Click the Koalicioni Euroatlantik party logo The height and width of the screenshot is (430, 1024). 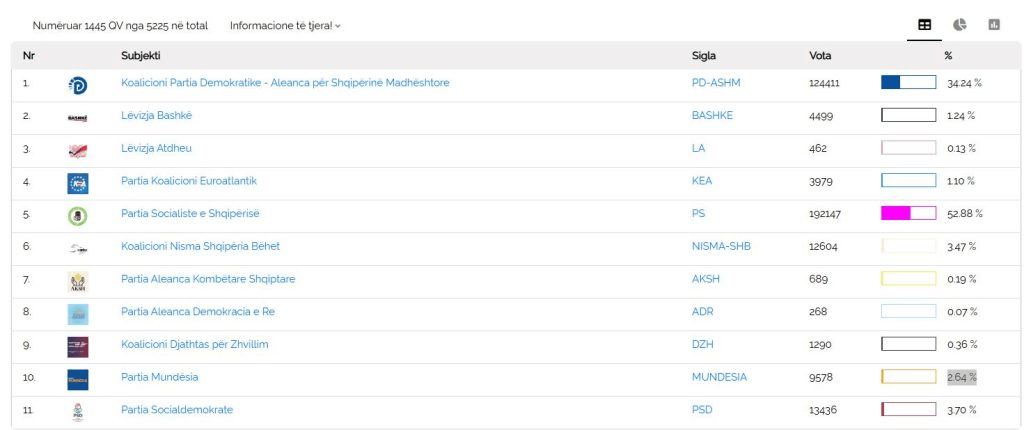click(x=77, y=183)
